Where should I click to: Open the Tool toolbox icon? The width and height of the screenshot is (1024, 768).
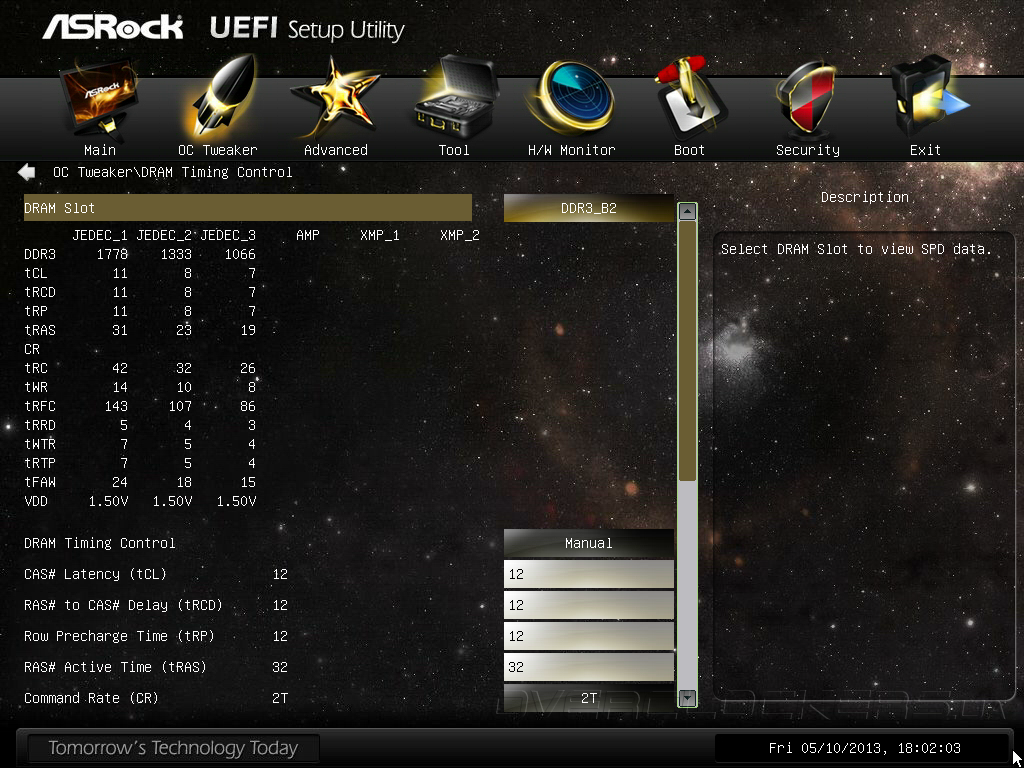pos(455,98)
